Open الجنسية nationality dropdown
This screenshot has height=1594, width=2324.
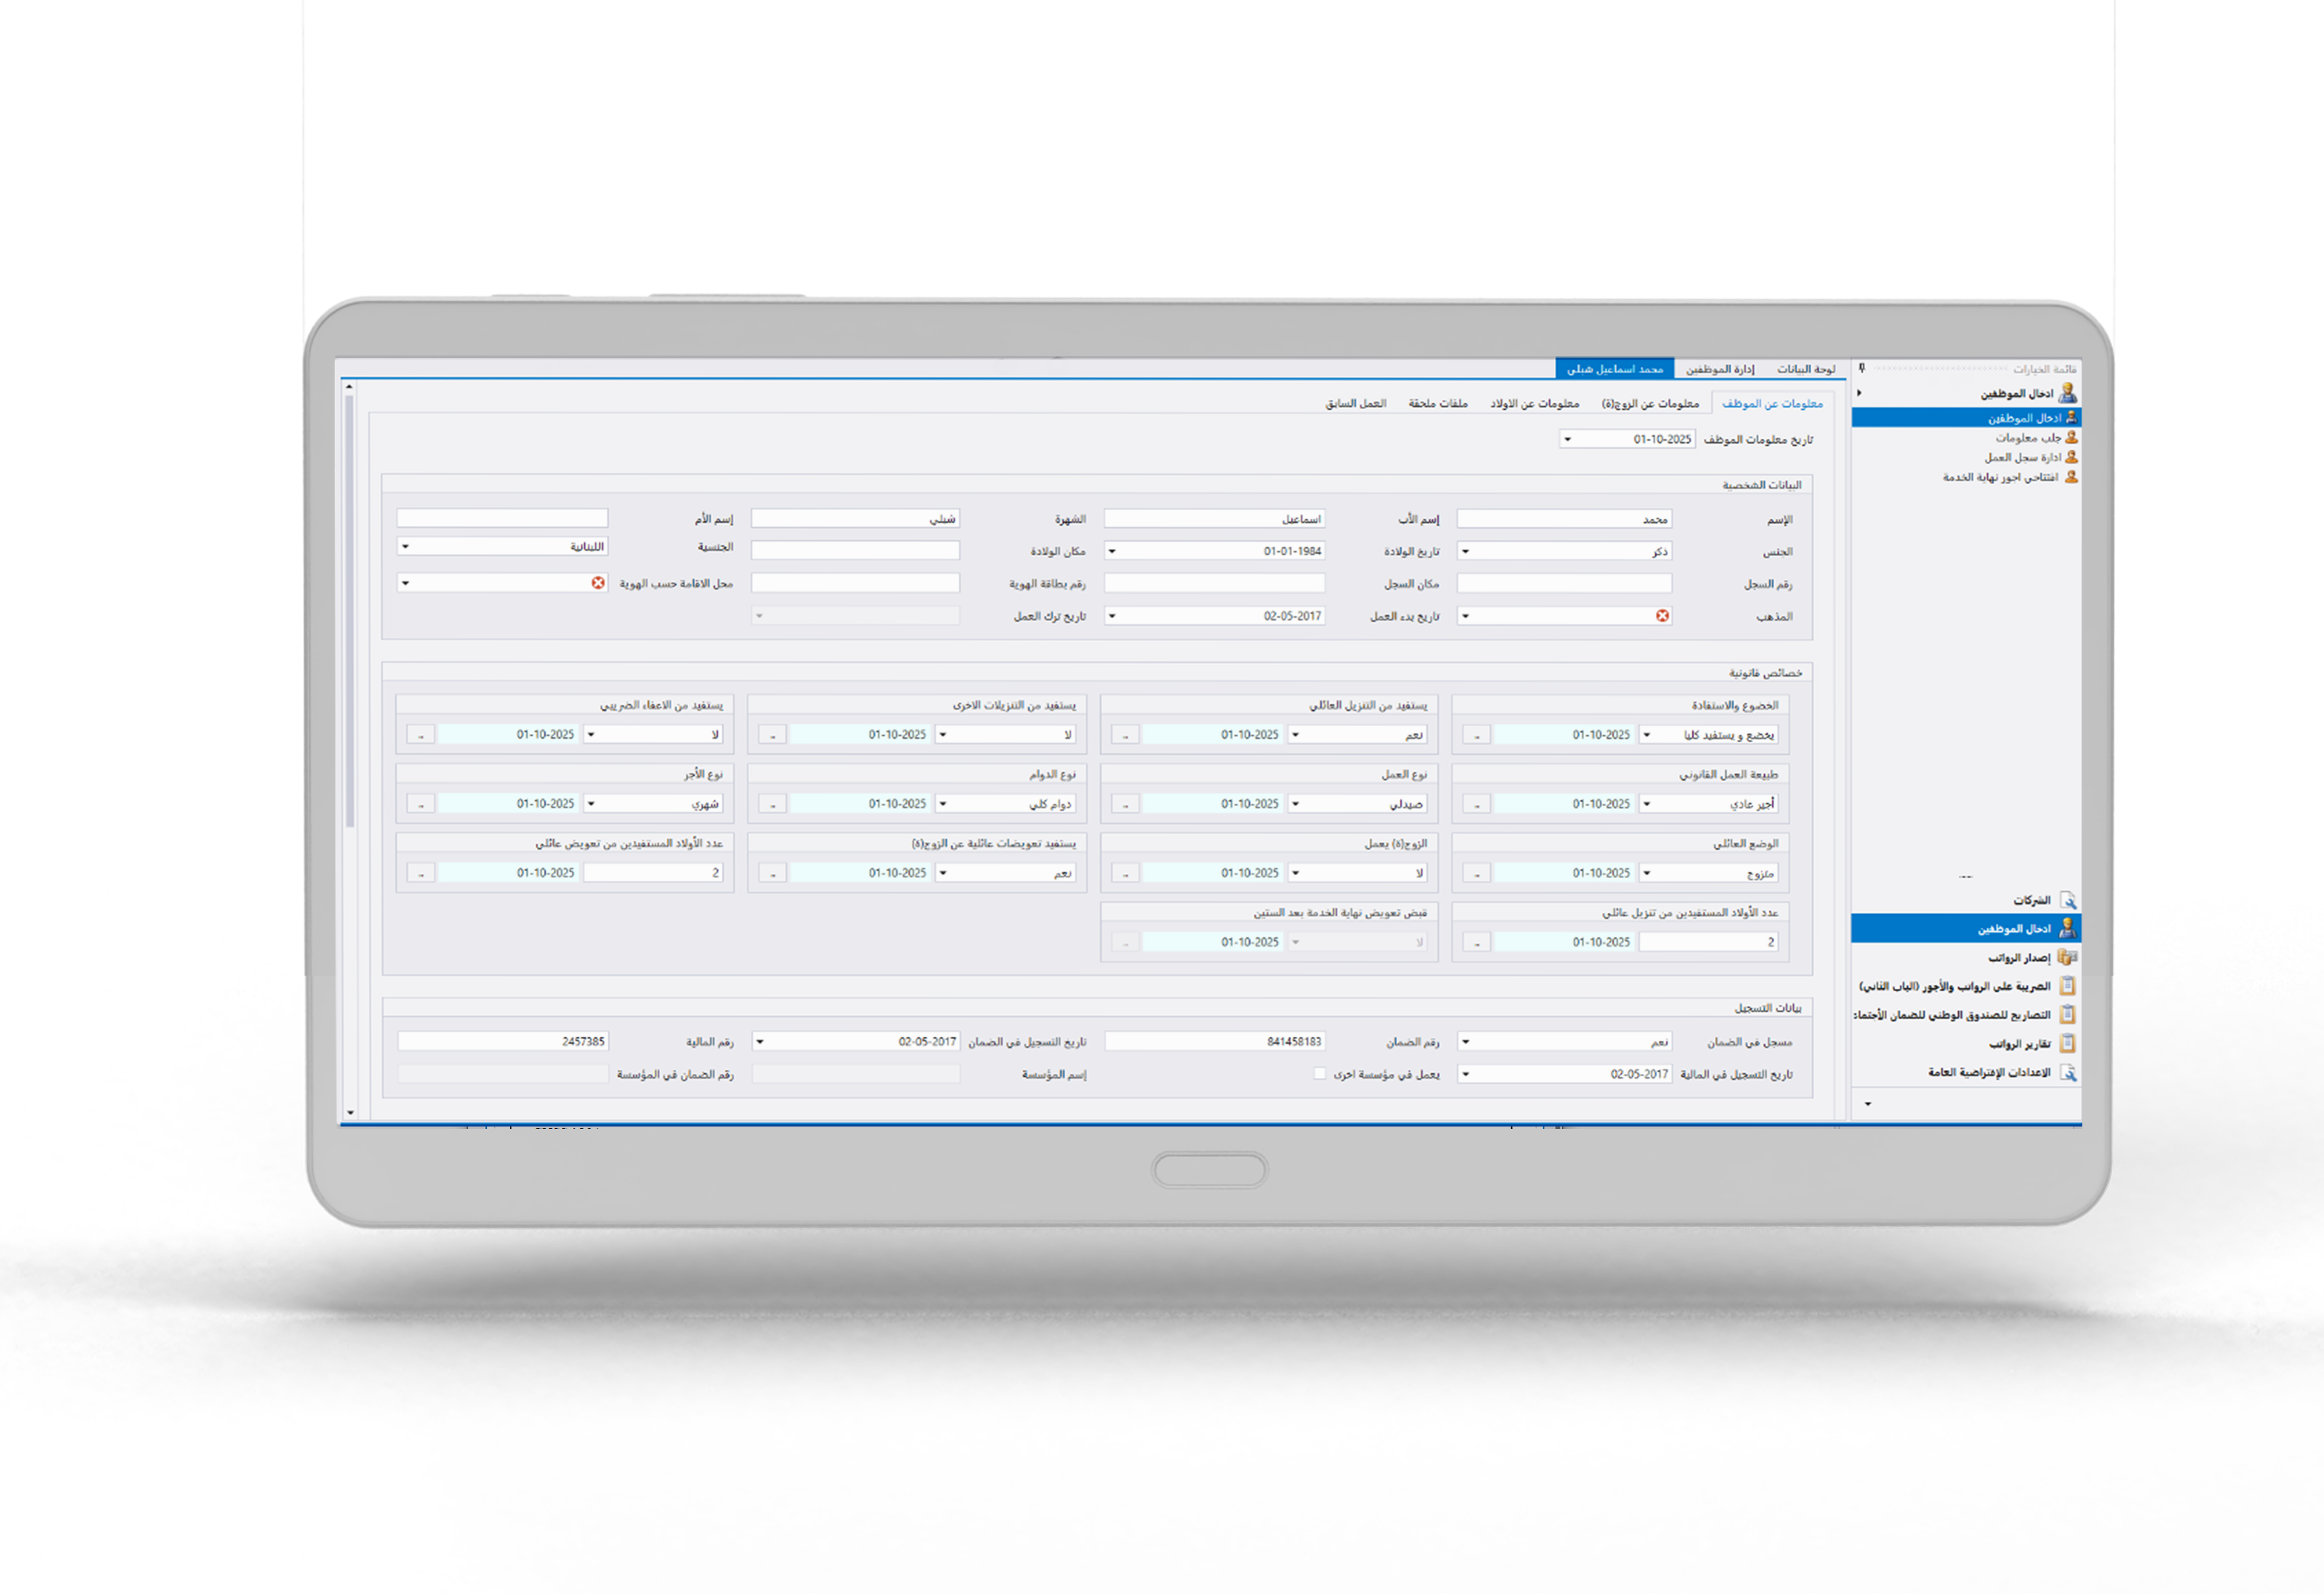coord(406,547)
